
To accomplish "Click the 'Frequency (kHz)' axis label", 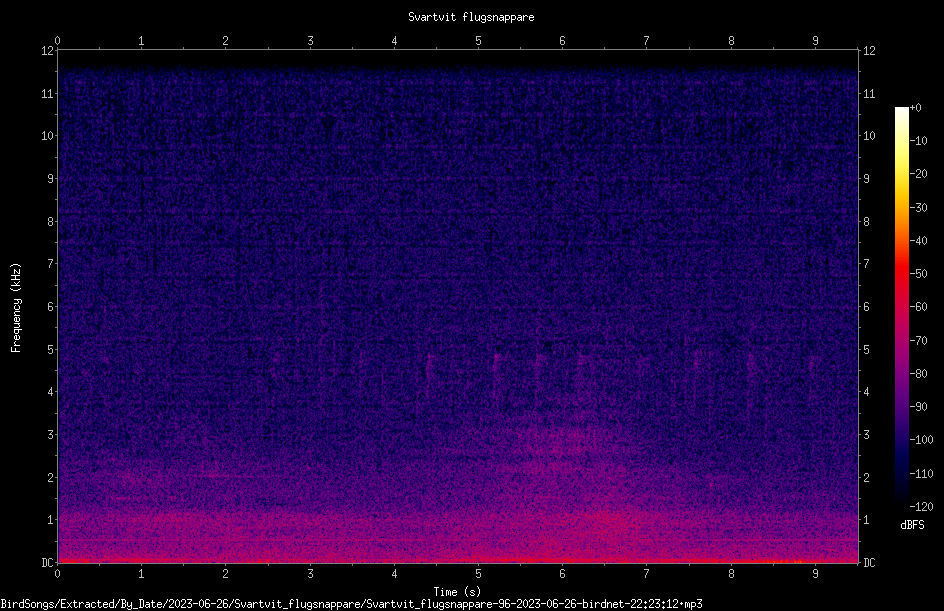I will (x=16, y=308).
